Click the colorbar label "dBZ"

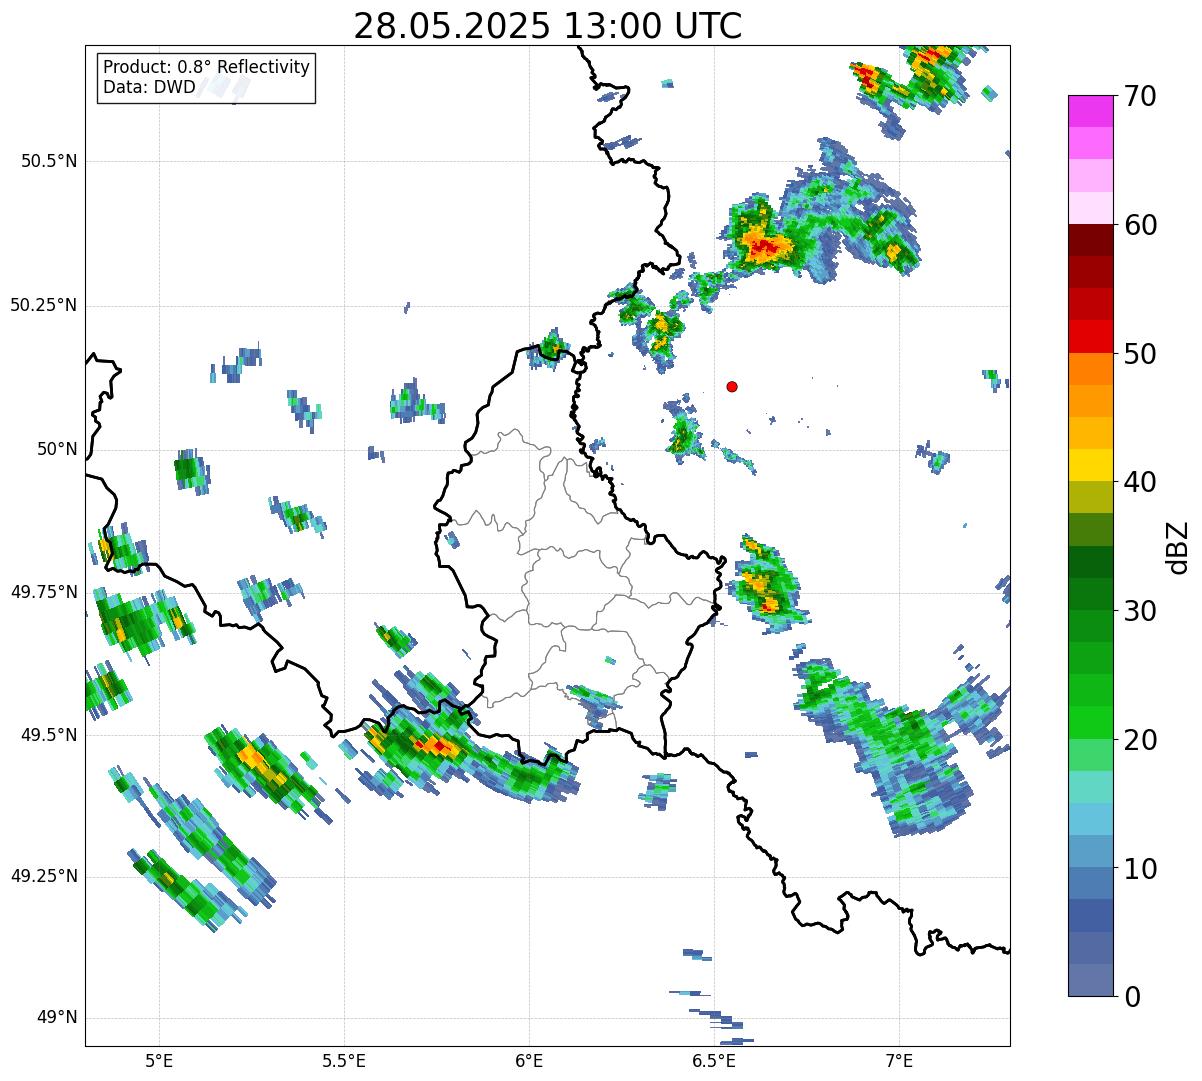(x=1178, y=546)
